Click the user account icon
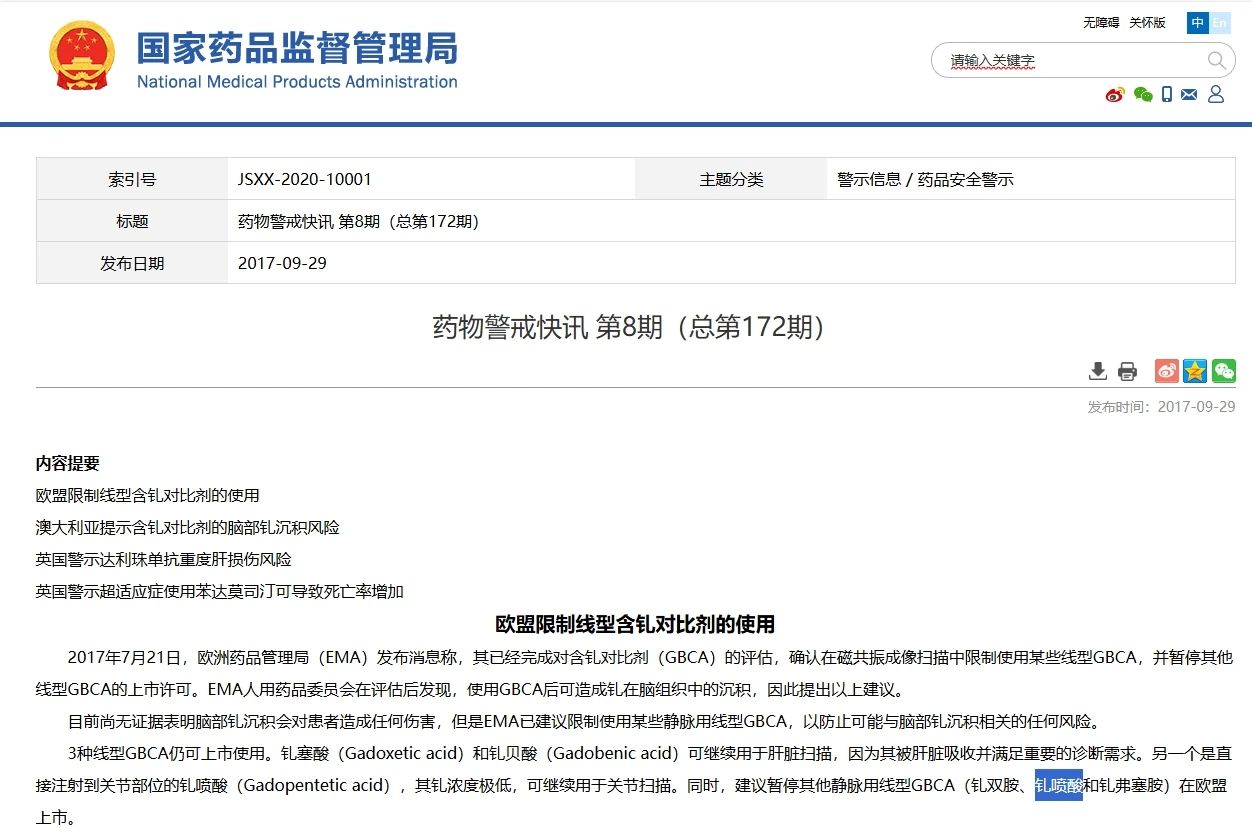This screenshot has width=1252, height=840. 1215,94
